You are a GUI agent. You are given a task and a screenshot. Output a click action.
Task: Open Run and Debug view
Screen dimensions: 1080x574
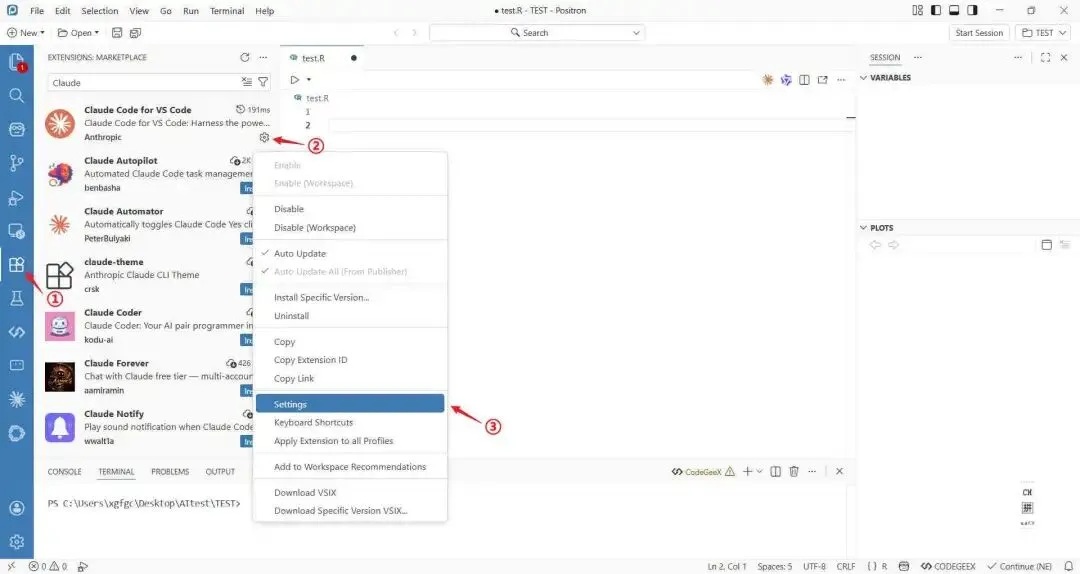click(17, 198)
